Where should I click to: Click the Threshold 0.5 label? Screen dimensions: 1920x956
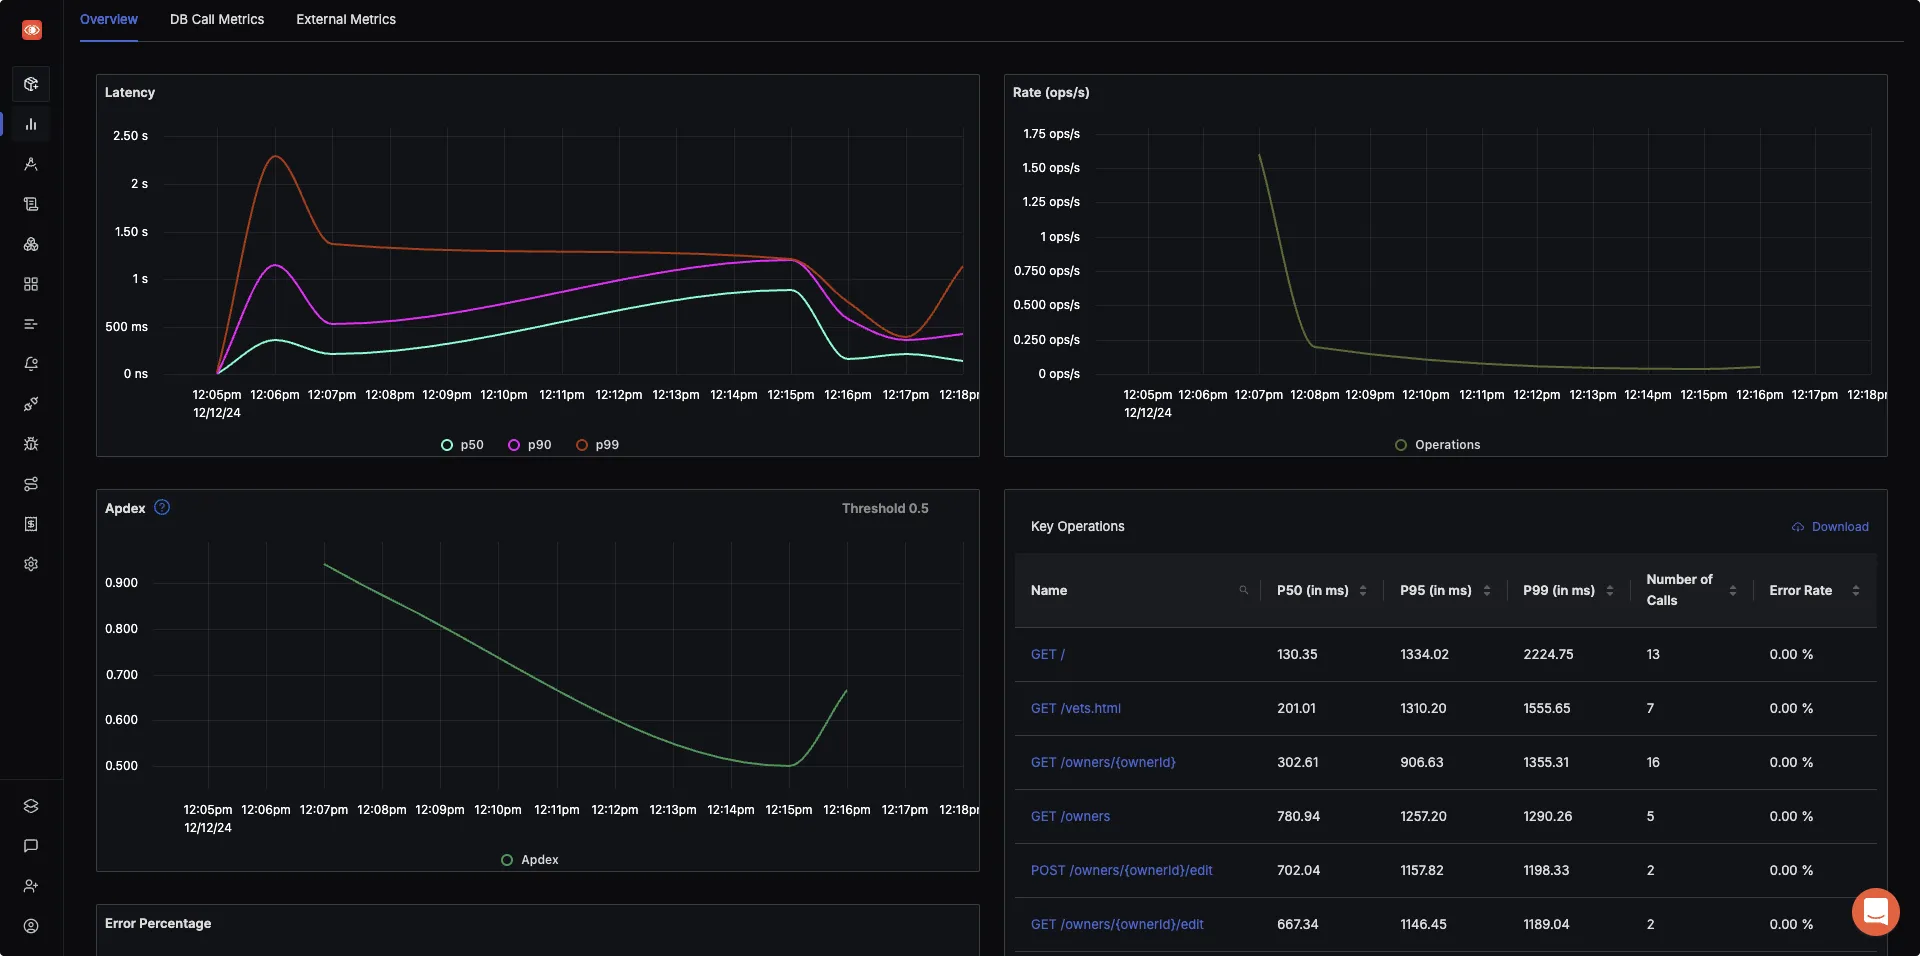click(885, 508)
